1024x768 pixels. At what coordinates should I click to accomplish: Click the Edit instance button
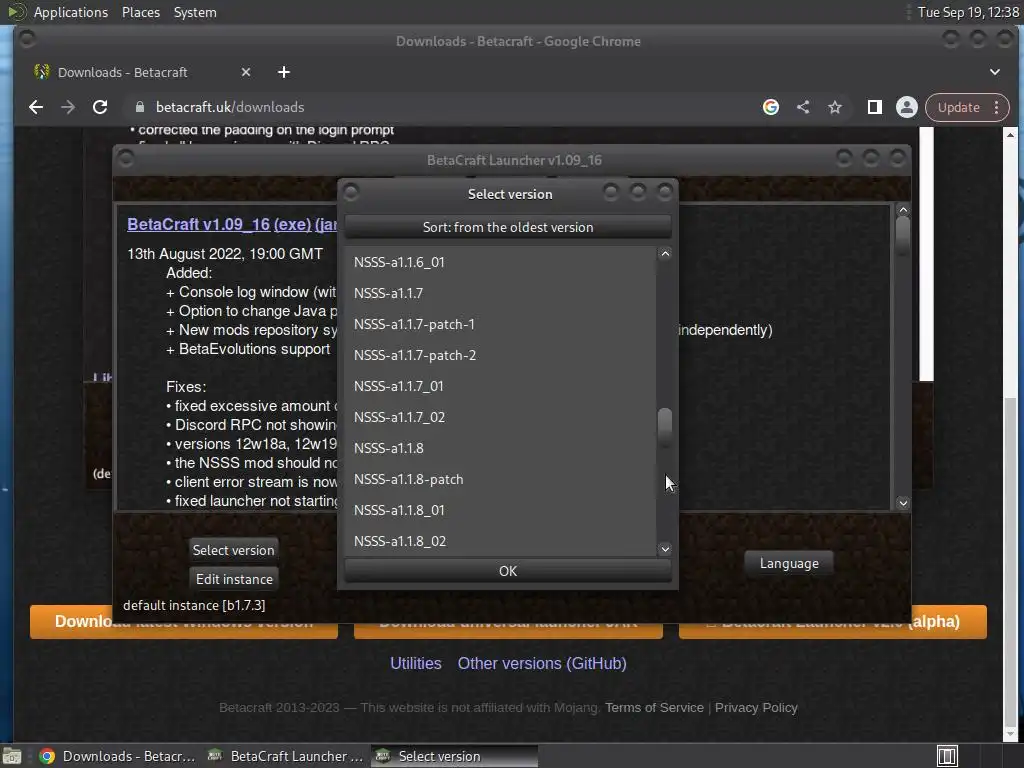[x=233, y=579]
